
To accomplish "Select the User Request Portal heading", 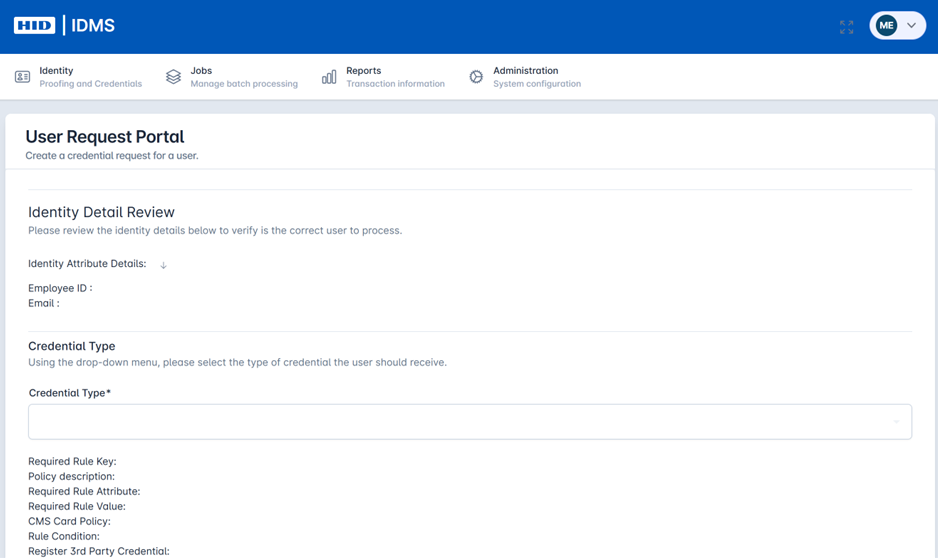I will pyautogui.click(x=105, y=136).
